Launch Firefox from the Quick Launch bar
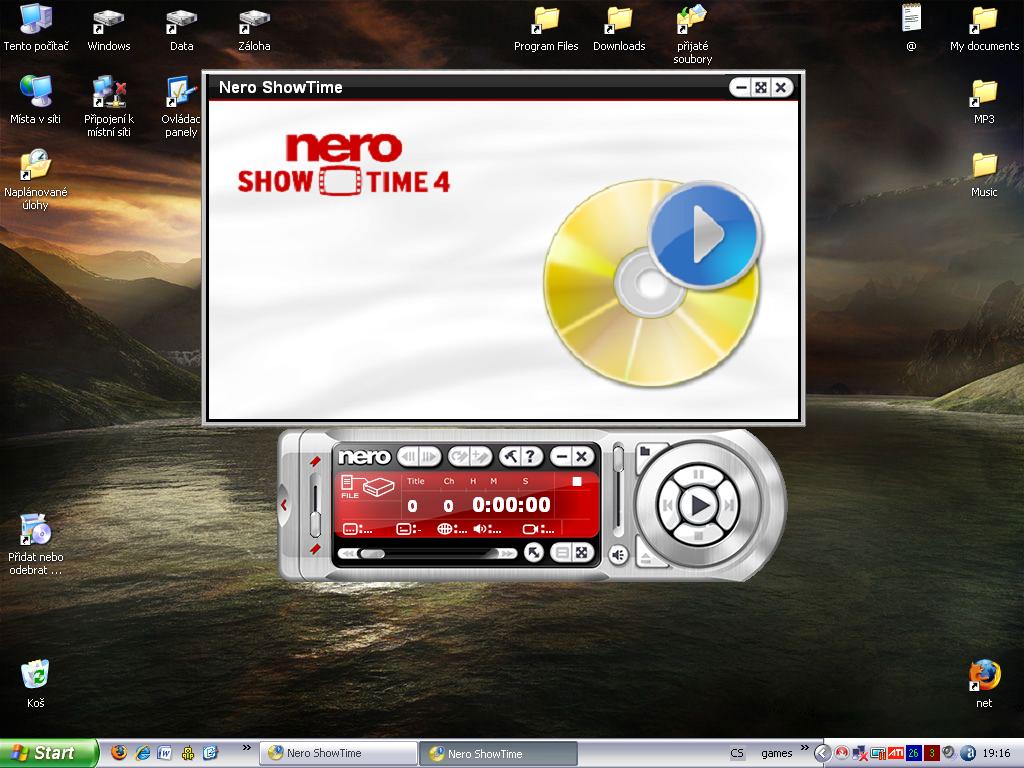This screenshot has width=1024, height=768. pyautogui.click(x=119, y=753)
